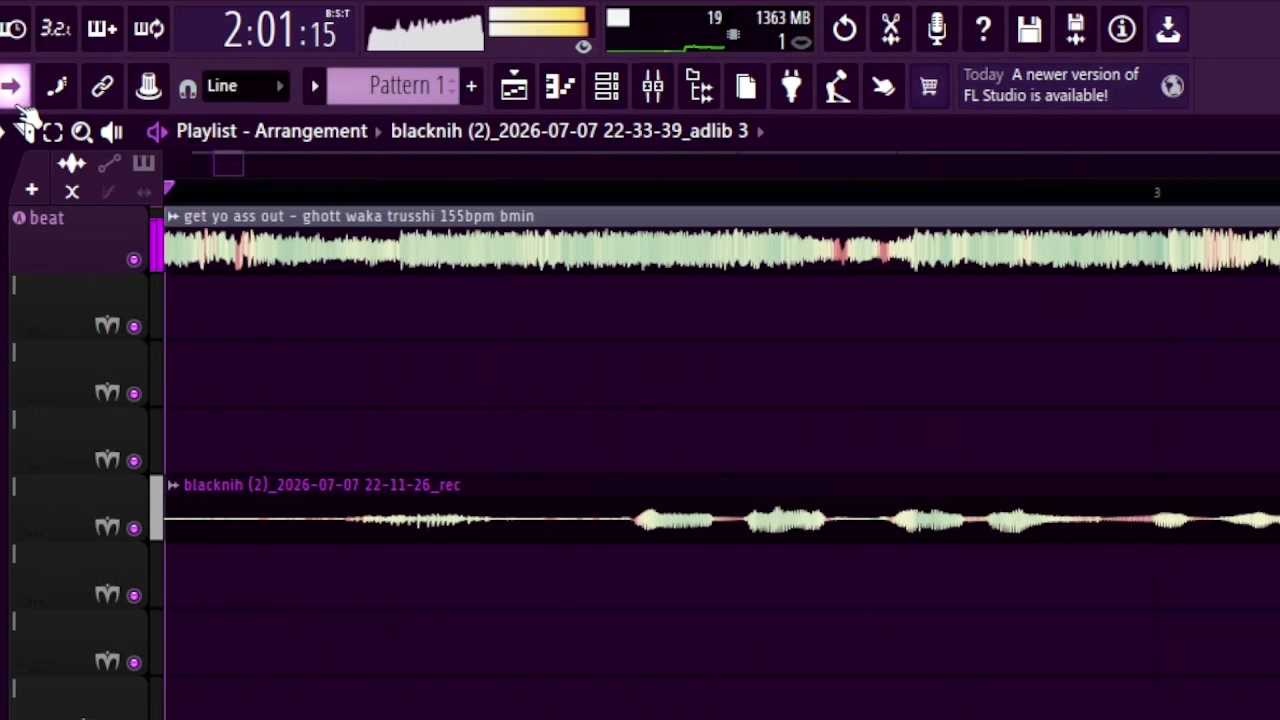Screen dimensions: 1280x720
Task: Add a new pattern with the plus button
Action: pyautogui.click(x=471, y=87)
